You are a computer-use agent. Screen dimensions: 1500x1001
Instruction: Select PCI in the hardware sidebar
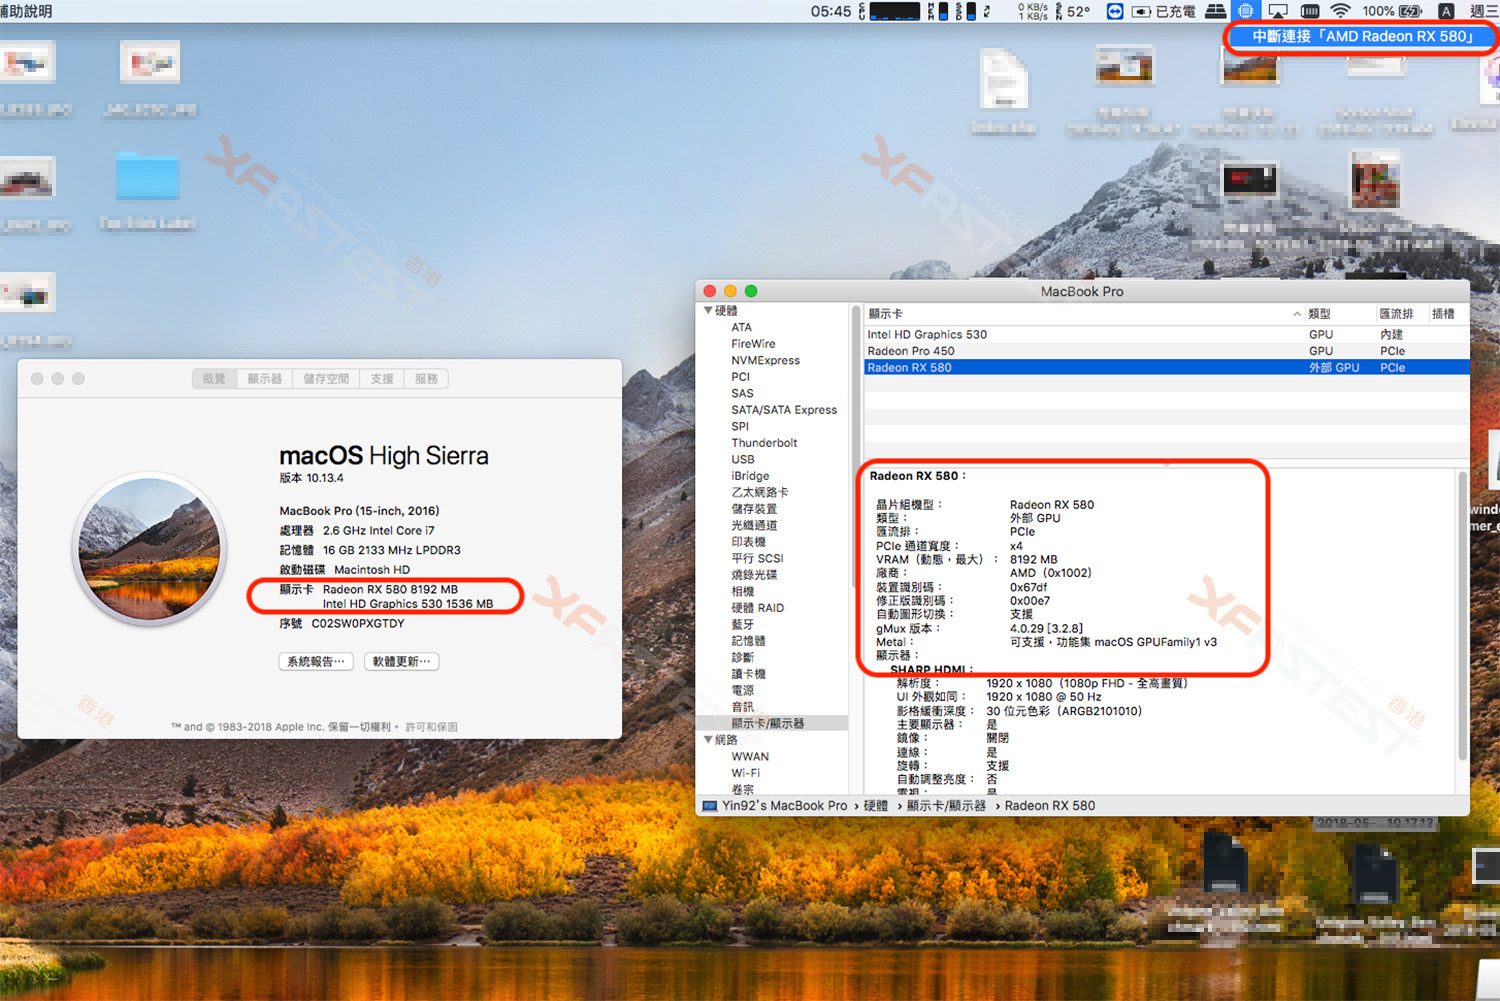(x=740, y=377)
